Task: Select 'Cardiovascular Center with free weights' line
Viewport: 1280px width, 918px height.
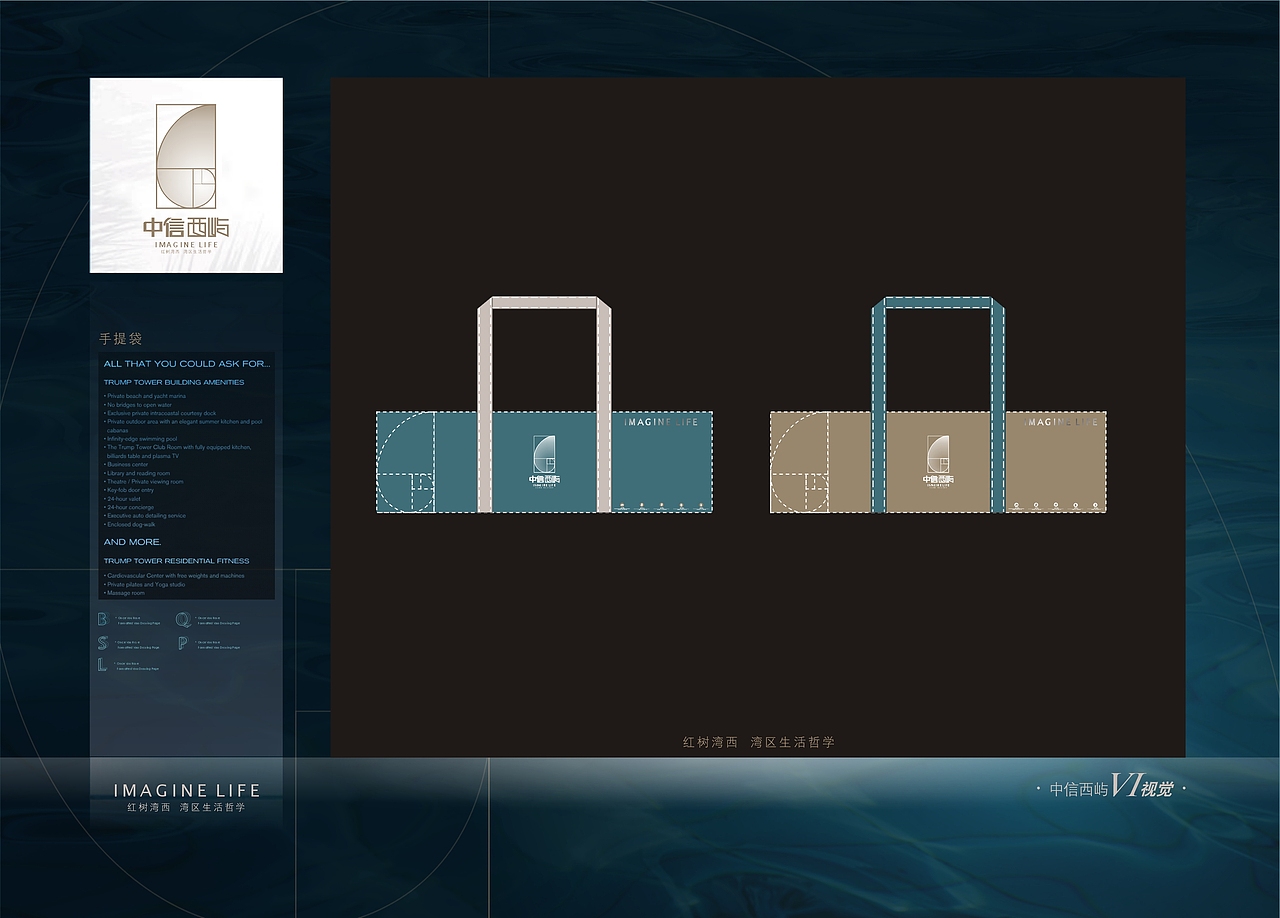Action: pos(174,576)
